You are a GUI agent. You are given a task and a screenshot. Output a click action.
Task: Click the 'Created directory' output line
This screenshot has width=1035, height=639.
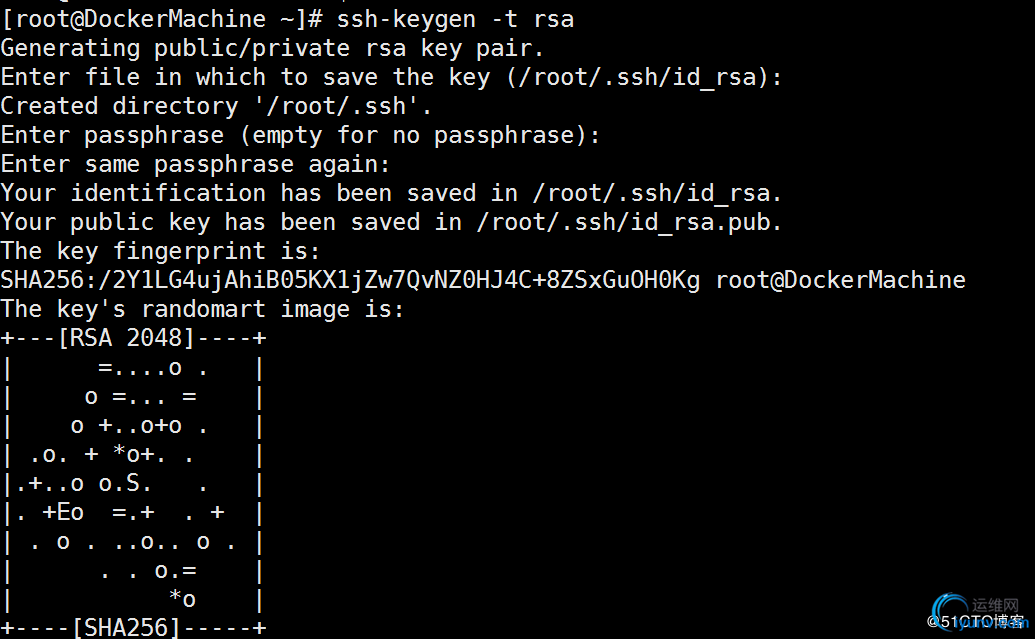pos(217,106)
